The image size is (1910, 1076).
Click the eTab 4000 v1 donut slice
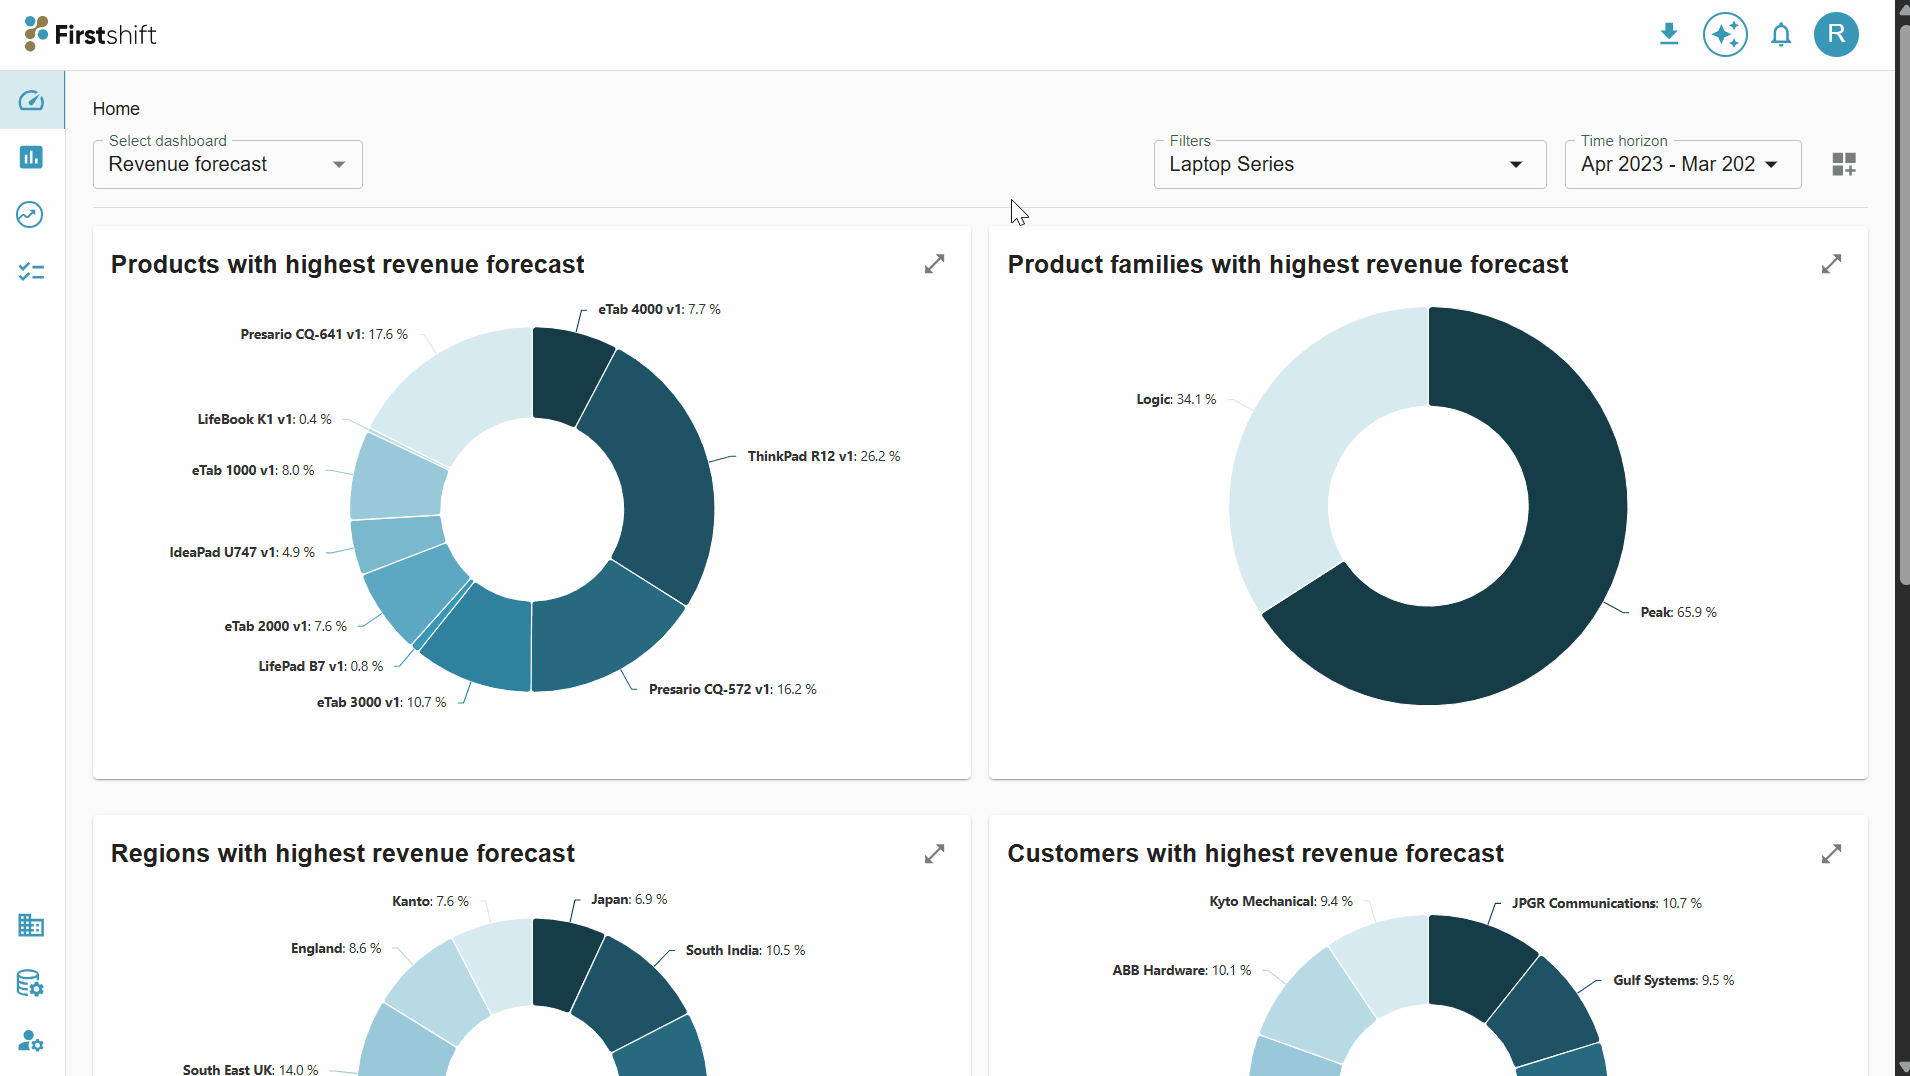click(x=567, y=372)
